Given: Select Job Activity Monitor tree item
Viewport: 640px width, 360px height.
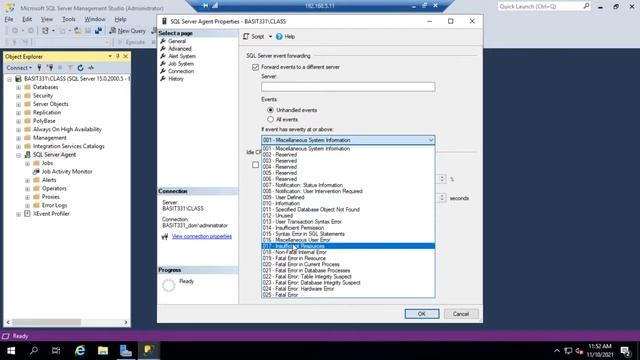Looking at the screenshot, I should tap(67, 171).
